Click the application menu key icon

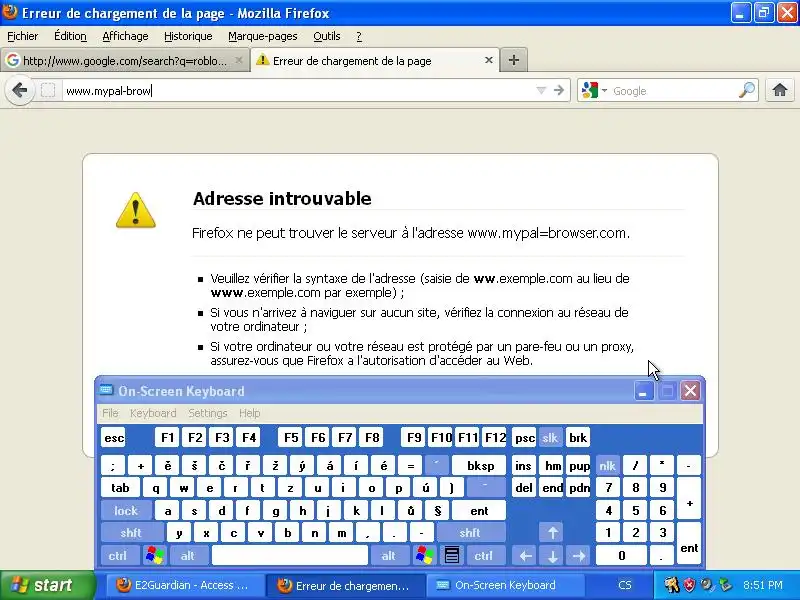pos(452,555)
